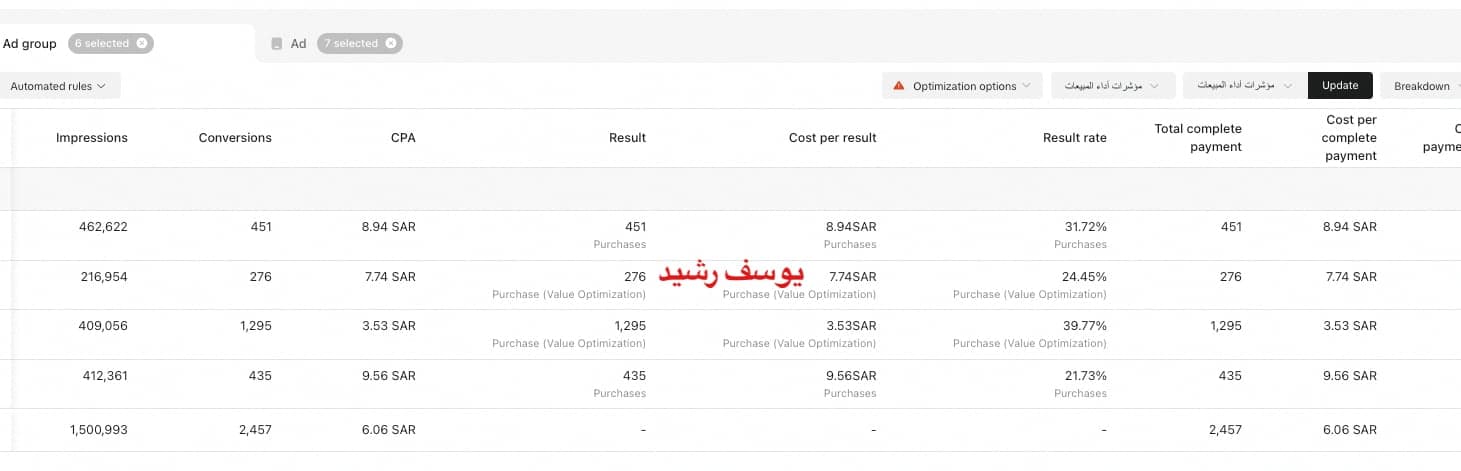Expand the Optimization options menu
The height and width of the screenshot is (471, 1461).
(x=962, y=86)
